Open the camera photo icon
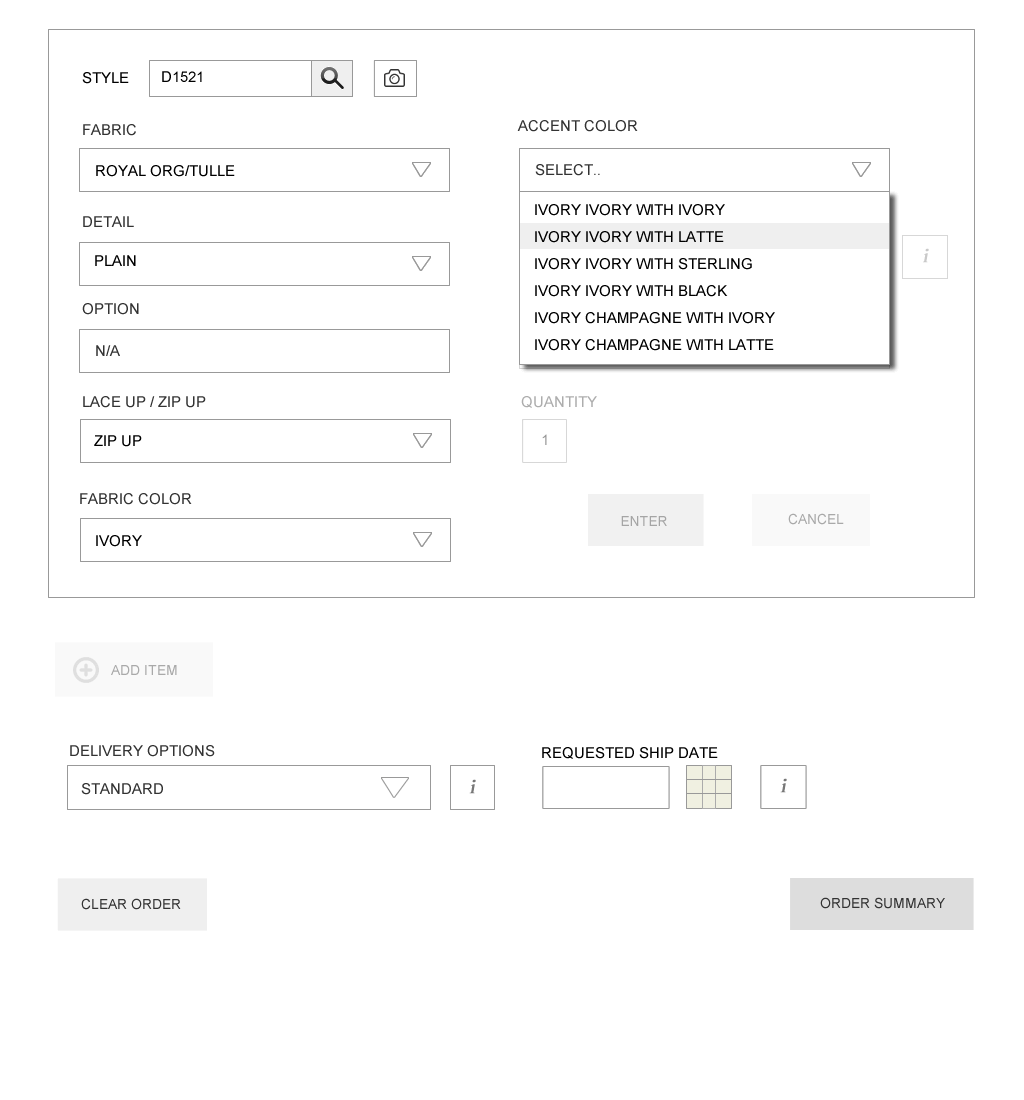This screenshot has width=1024, height=1100. click(395, 78)
